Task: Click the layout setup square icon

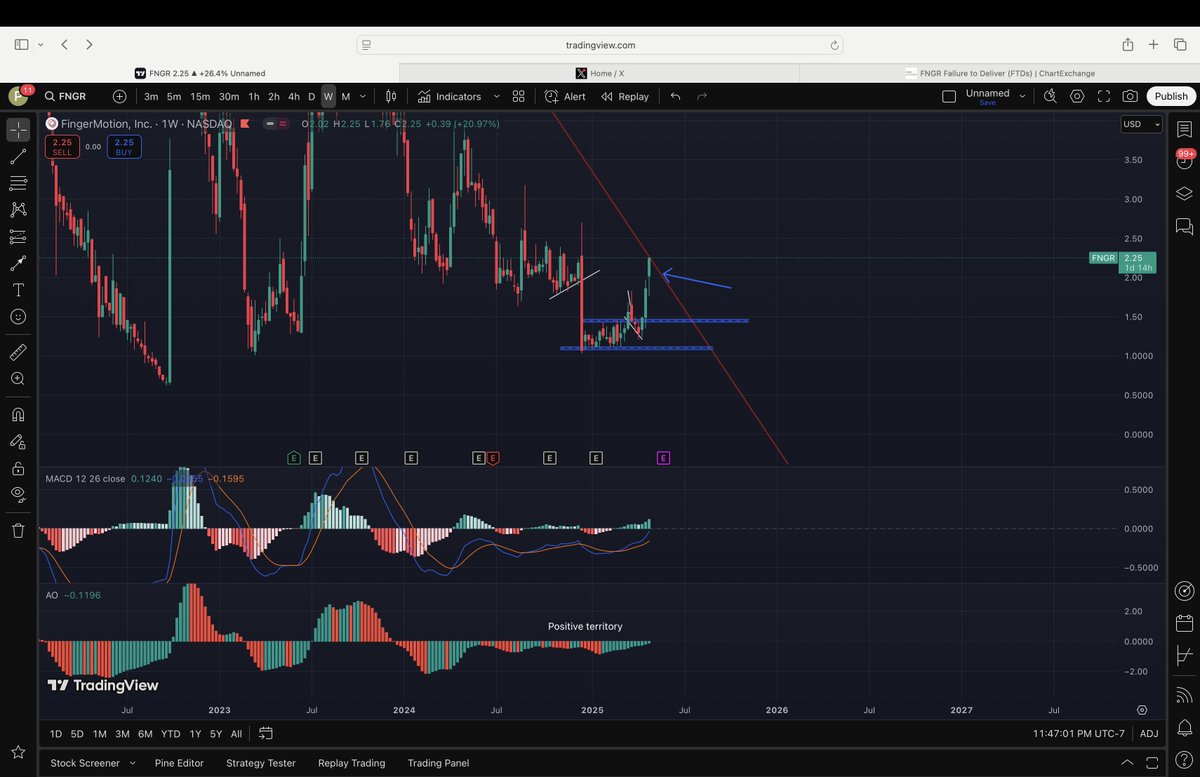Action: coord(949,97)
